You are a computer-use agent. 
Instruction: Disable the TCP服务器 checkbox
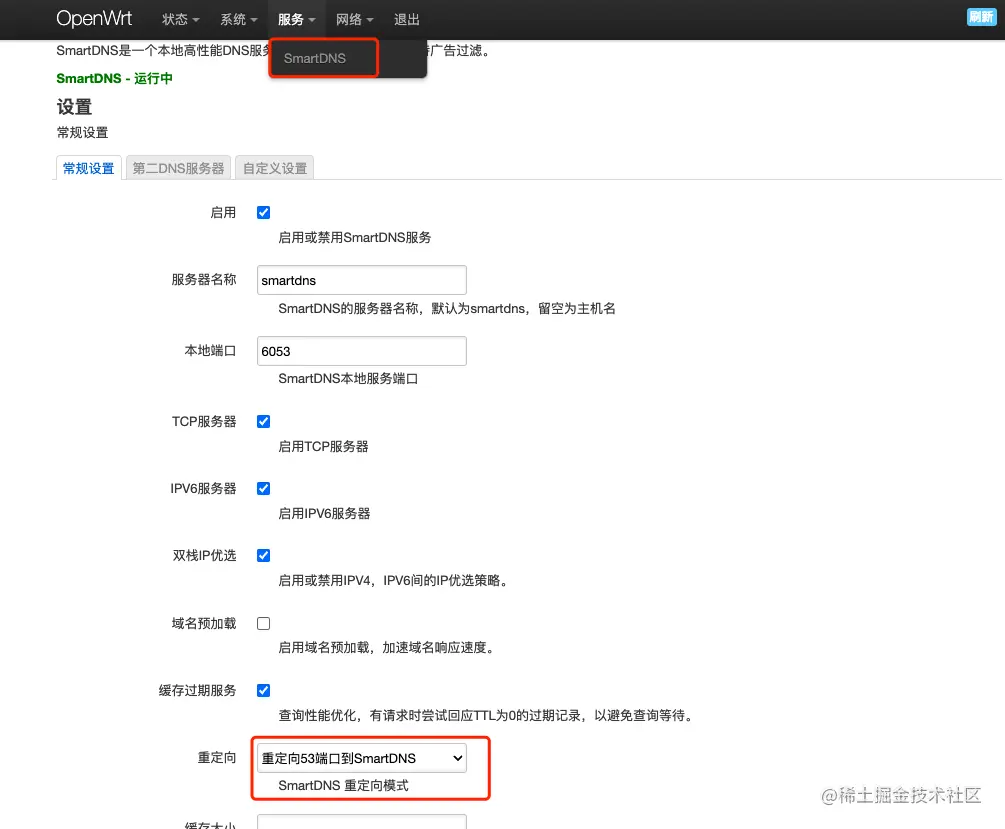tap(263, 421)
